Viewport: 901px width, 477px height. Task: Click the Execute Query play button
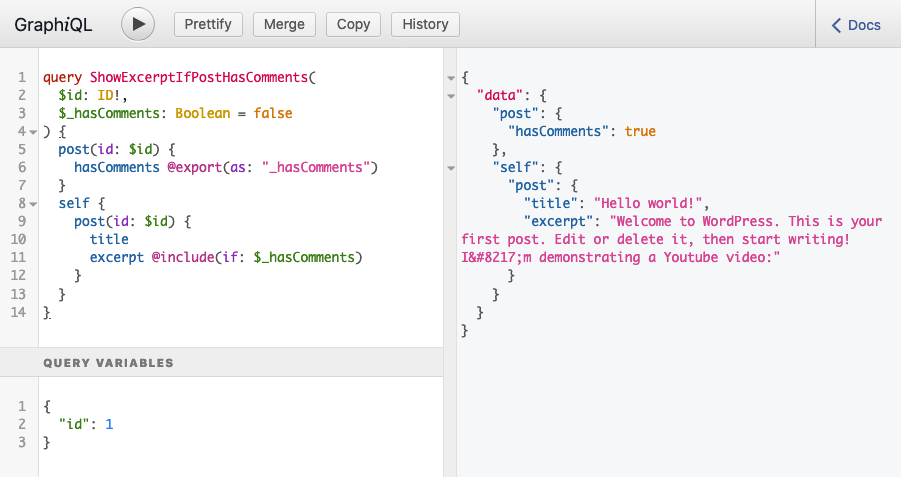138,24
